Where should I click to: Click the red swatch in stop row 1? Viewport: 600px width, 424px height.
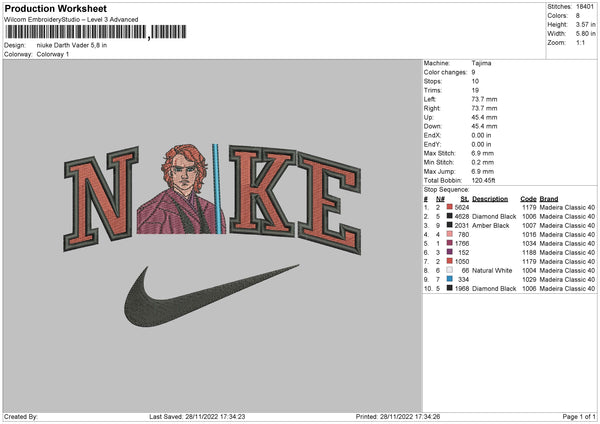click(x=450, y=207)
